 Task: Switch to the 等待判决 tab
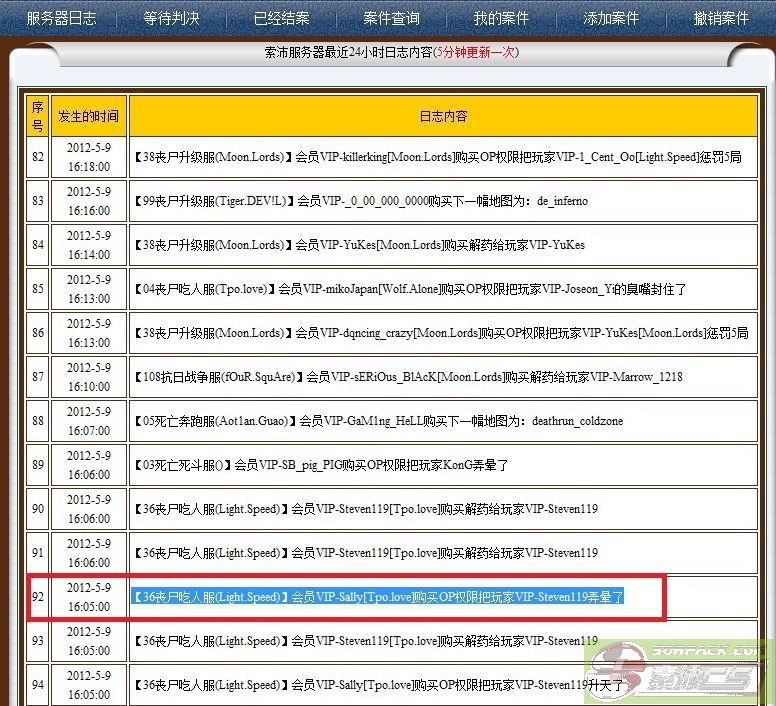point(171,18)
